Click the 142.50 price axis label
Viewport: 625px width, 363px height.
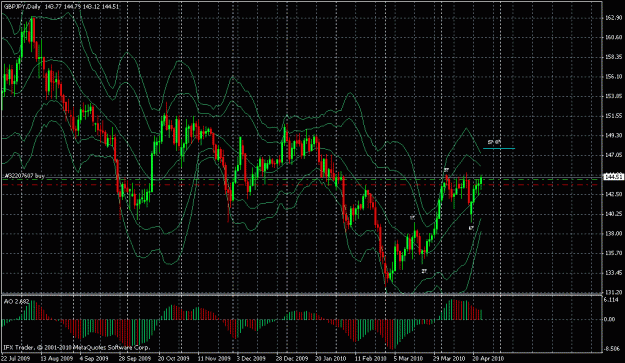point(613,194)
